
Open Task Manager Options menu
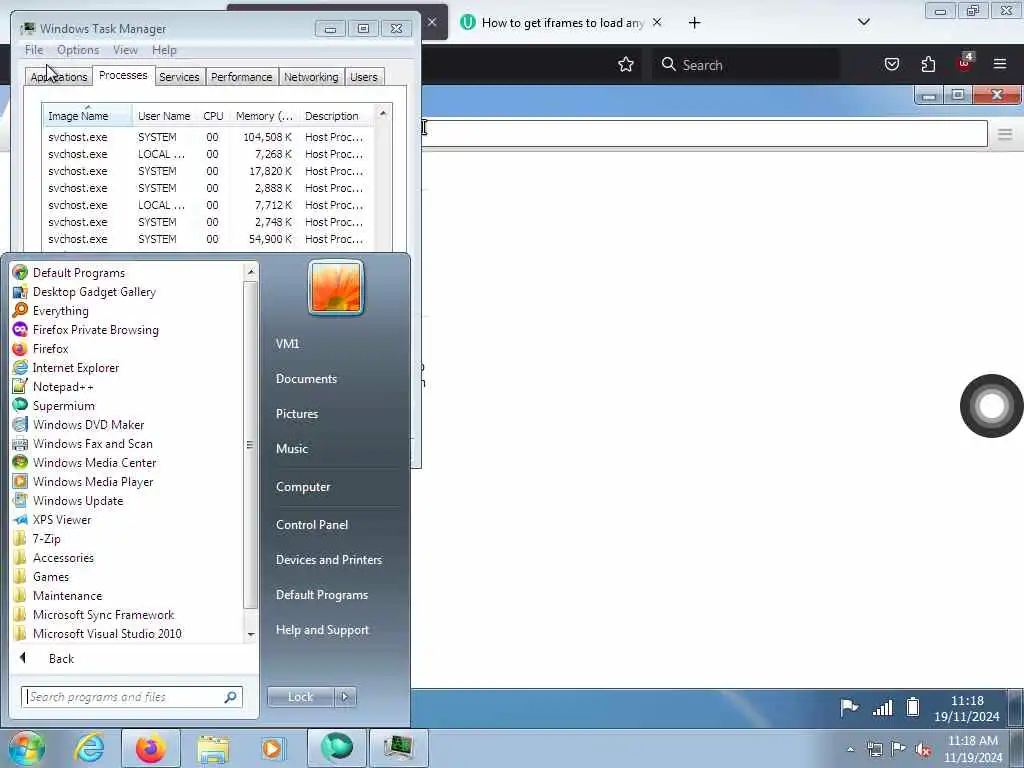[x=78, y=50]
